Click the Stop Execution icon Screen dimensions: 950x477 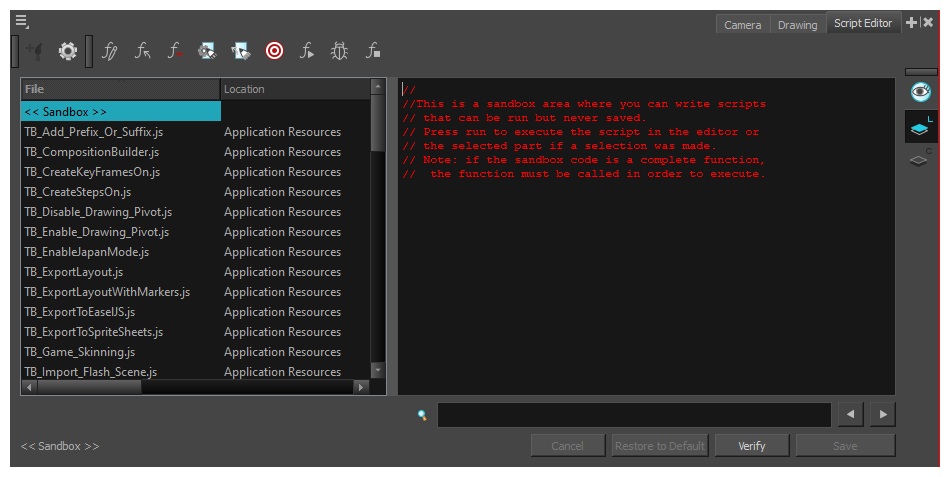[x=372, y=50]
